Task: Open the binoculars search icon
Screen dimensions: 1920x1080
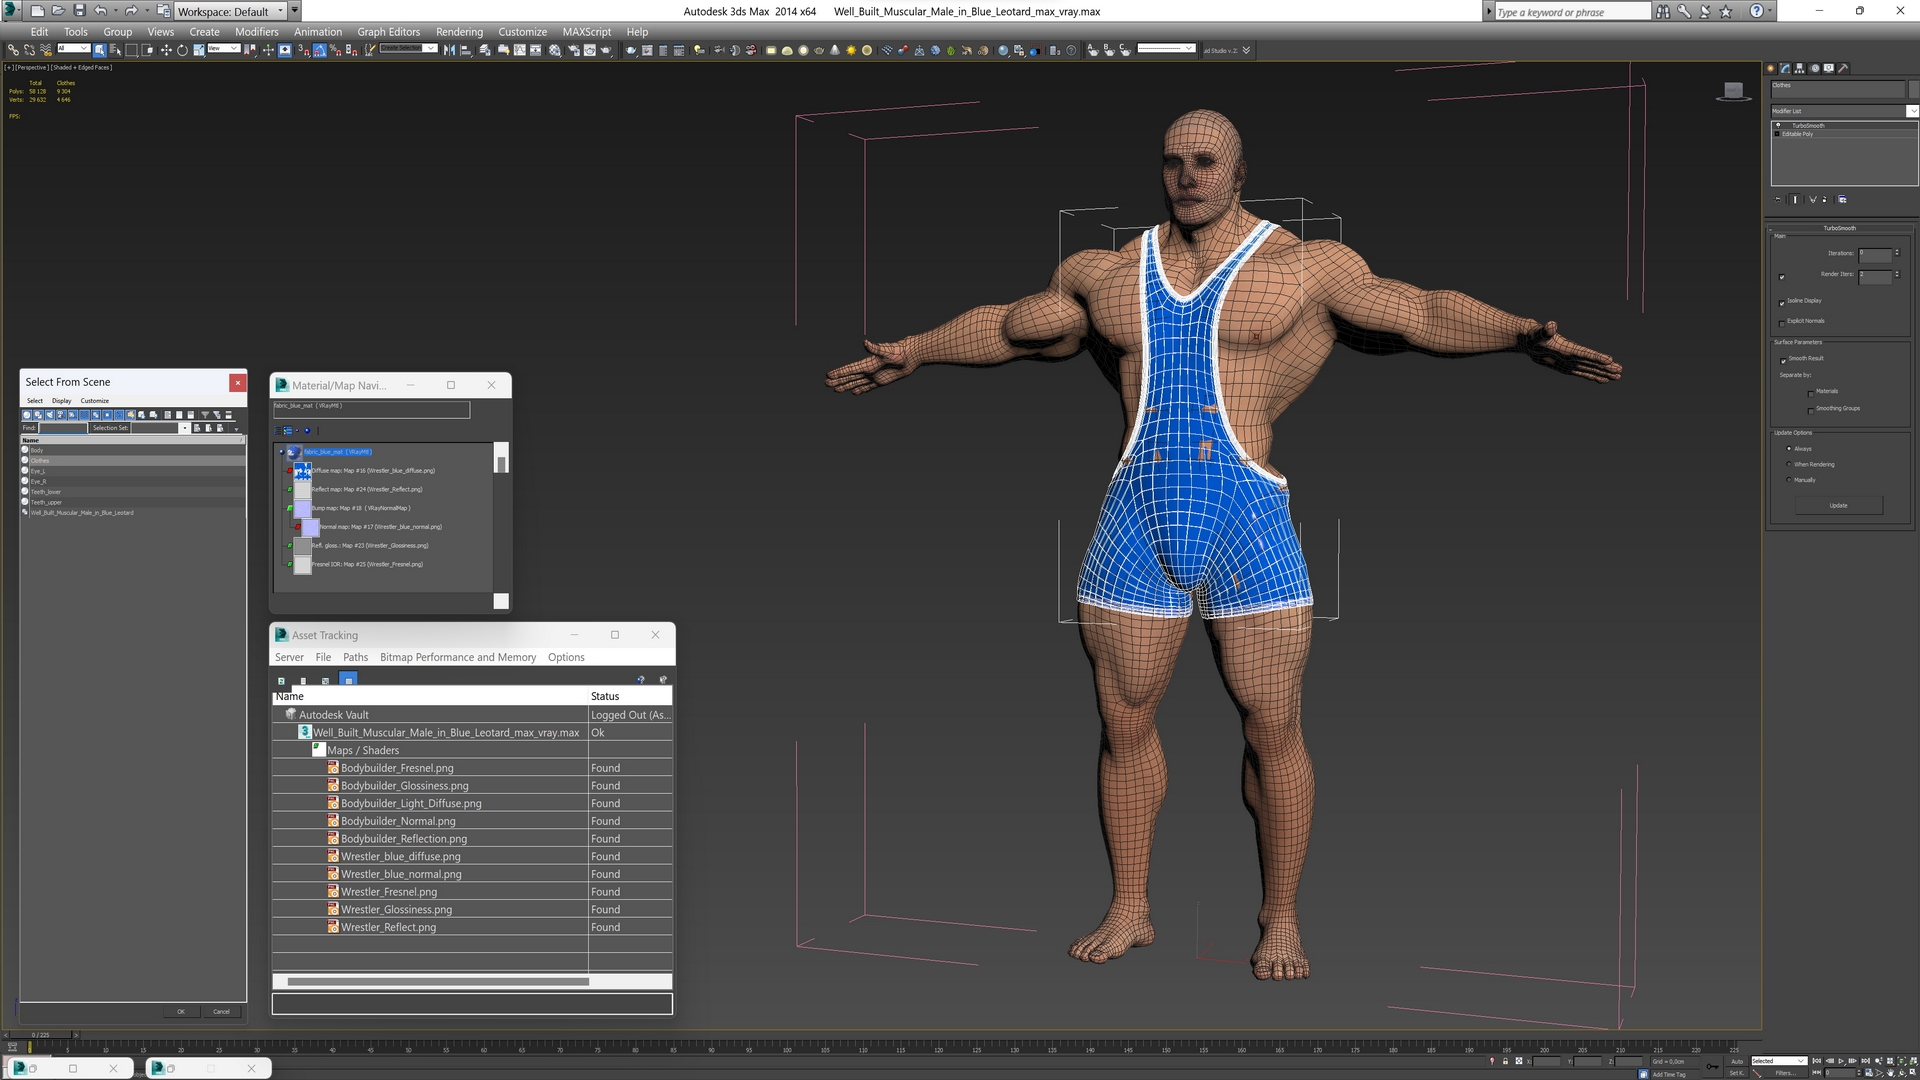Action: [1662, 11]
